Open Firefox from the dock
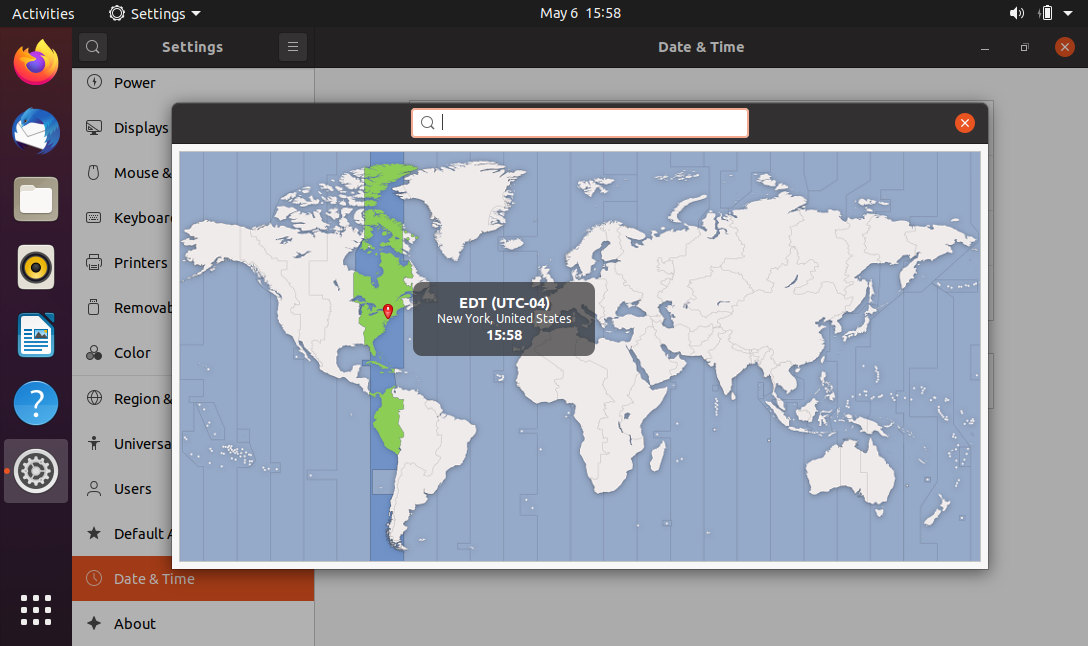 35,62
